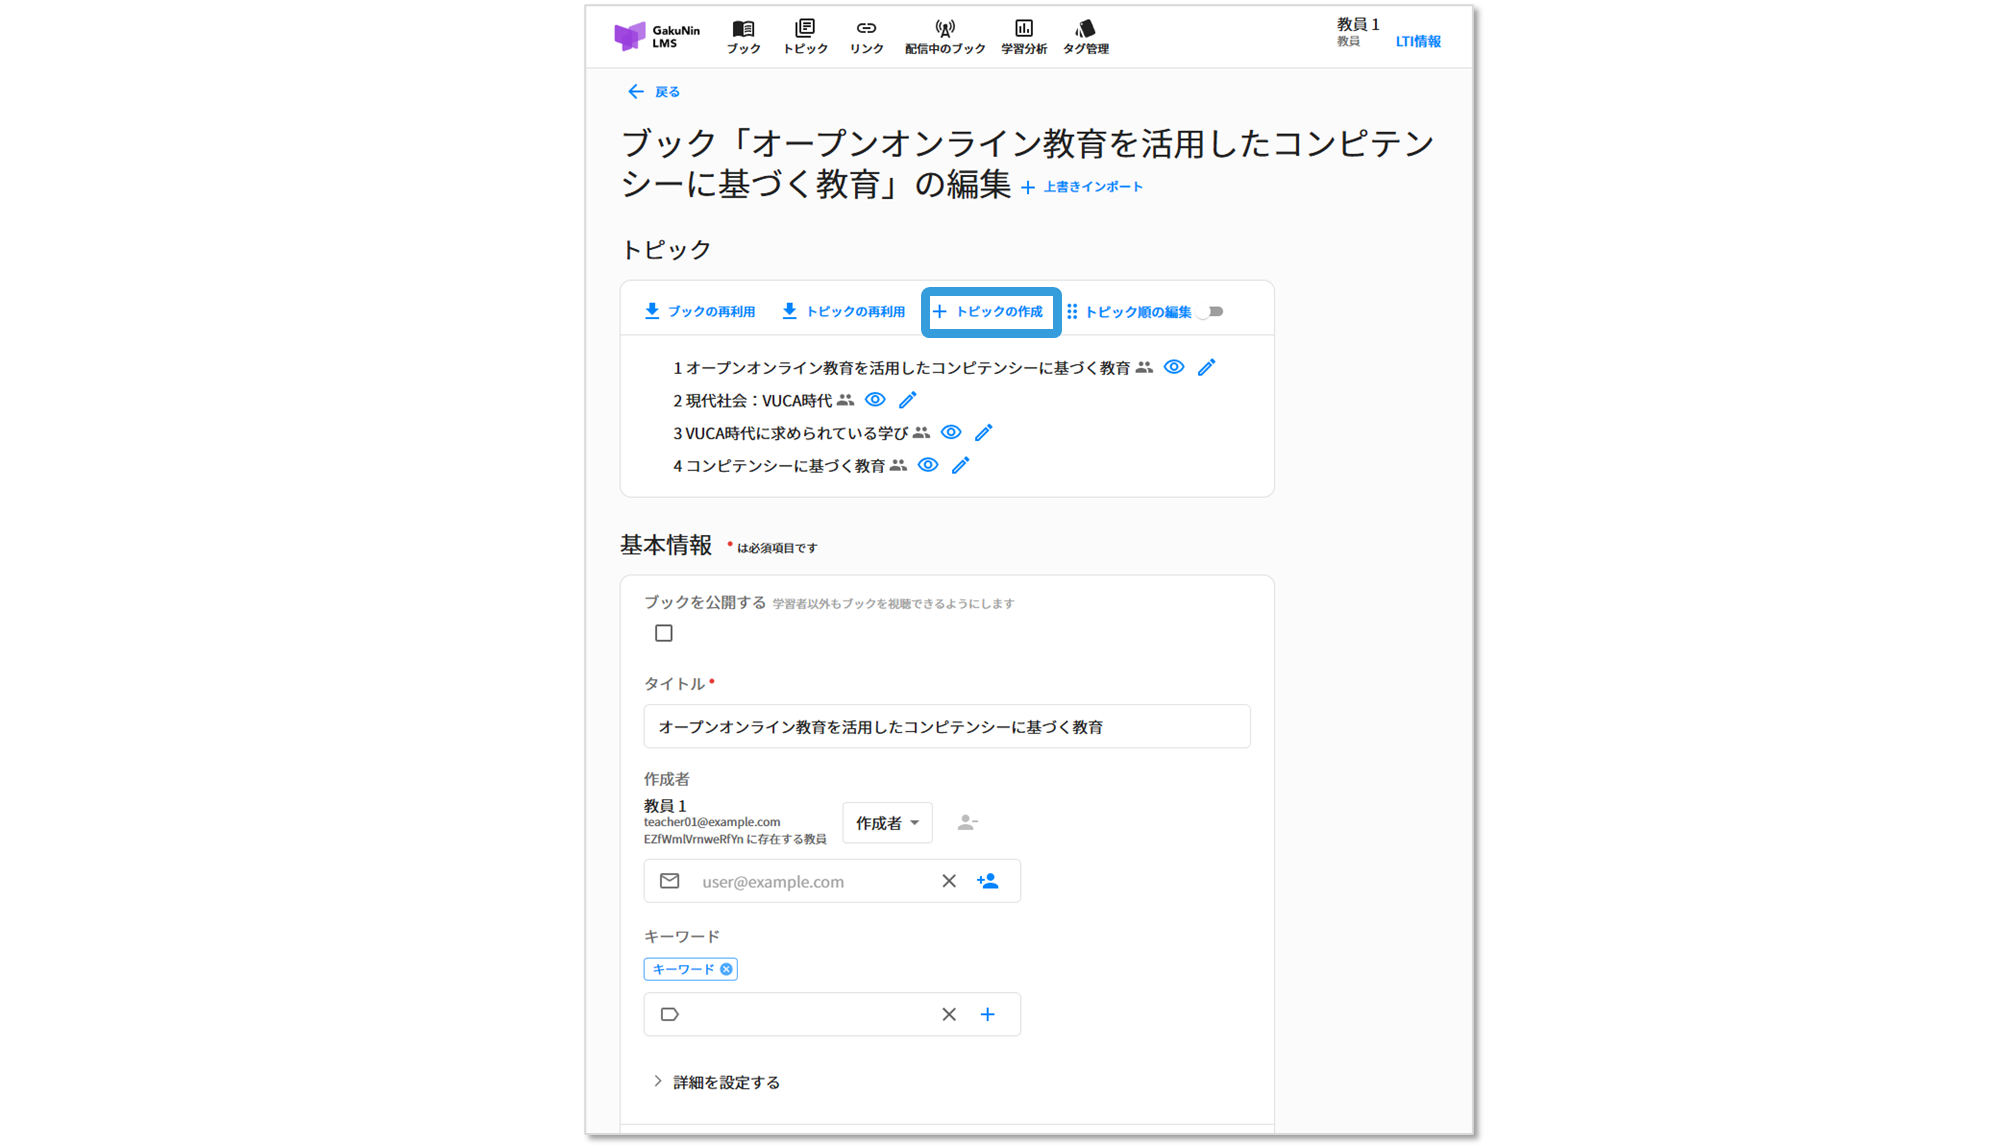This screenshot has width=2000, height=1148.
Task: Check ブックを公開する checkbox
Action: (x=663, y=633)
